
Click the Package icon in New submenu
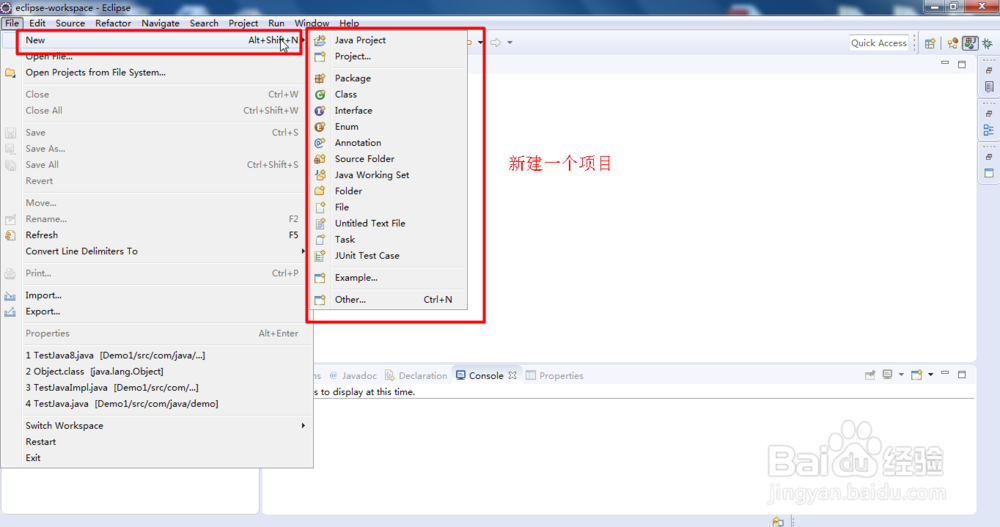click(320, 78)
